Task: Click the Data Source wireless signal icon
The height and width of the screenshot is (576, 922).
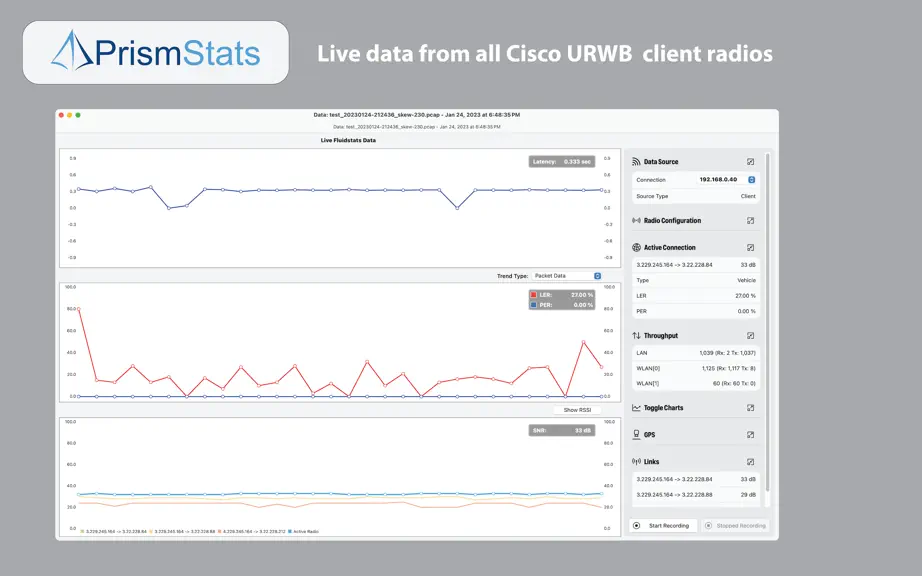Action: pyautogui.click(x=636, y=162)
